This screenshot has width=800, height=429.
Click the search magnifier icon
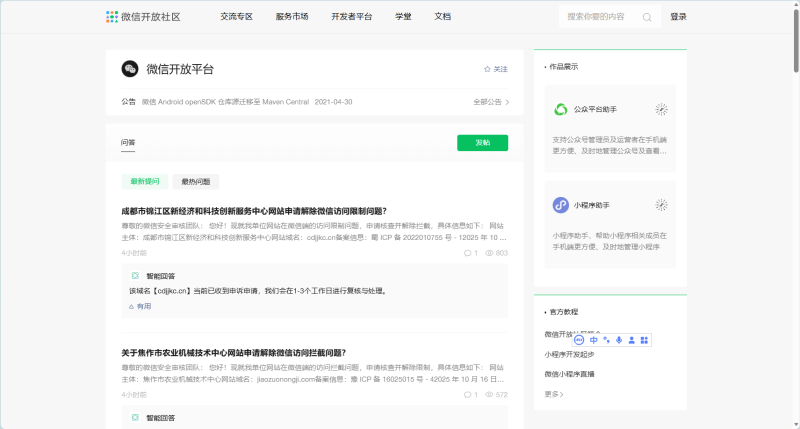[x=647, y=17]
